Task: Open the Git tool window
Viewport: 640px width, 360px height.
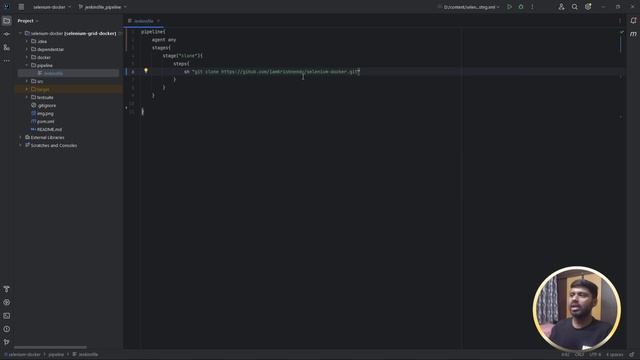Action: (7, 342)
